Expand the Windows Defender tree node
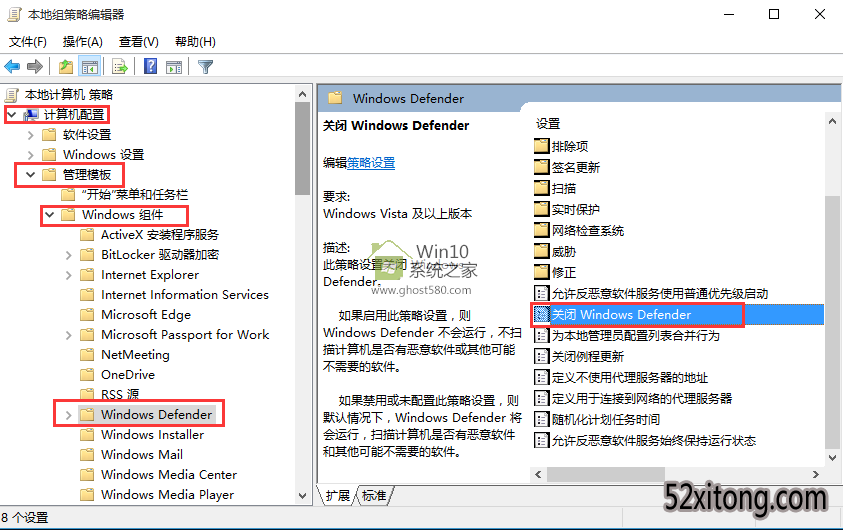843x530 pixels. [x=68, y=414]
